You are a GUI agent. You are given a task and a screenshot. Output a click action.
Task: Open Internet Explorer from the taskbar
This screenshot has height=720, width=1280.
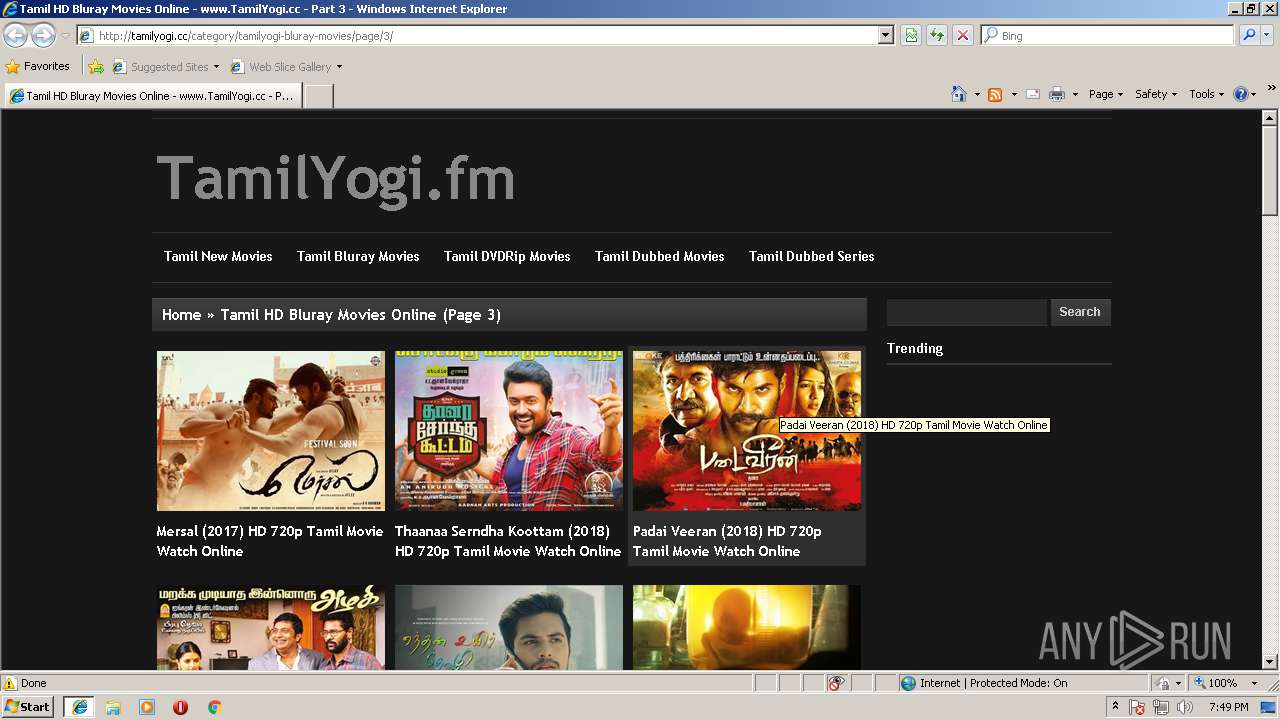(x=79, y=707)
